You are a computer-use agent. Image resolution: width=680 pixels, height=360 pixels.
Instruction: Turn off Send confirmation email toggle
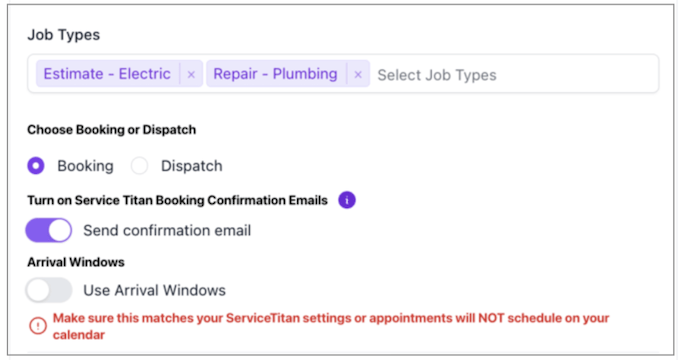coord(49,230)
